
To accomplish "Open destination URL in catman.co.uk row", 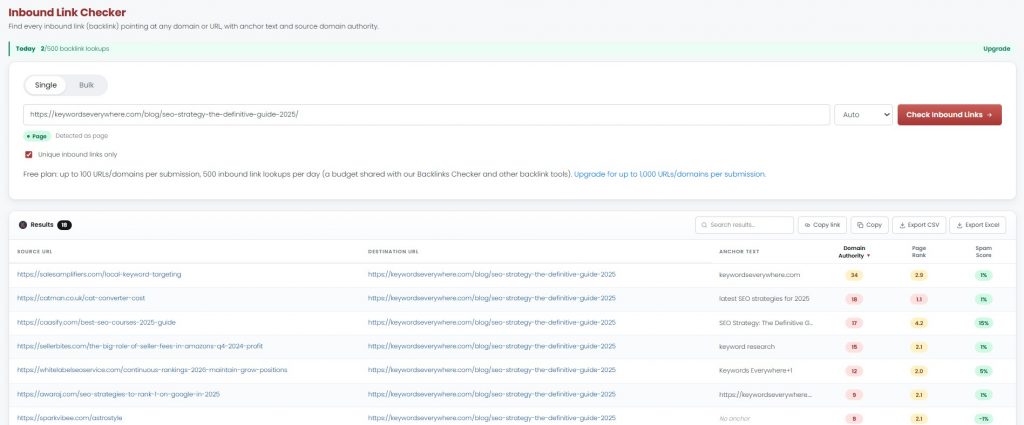I will tap(492, 298).
